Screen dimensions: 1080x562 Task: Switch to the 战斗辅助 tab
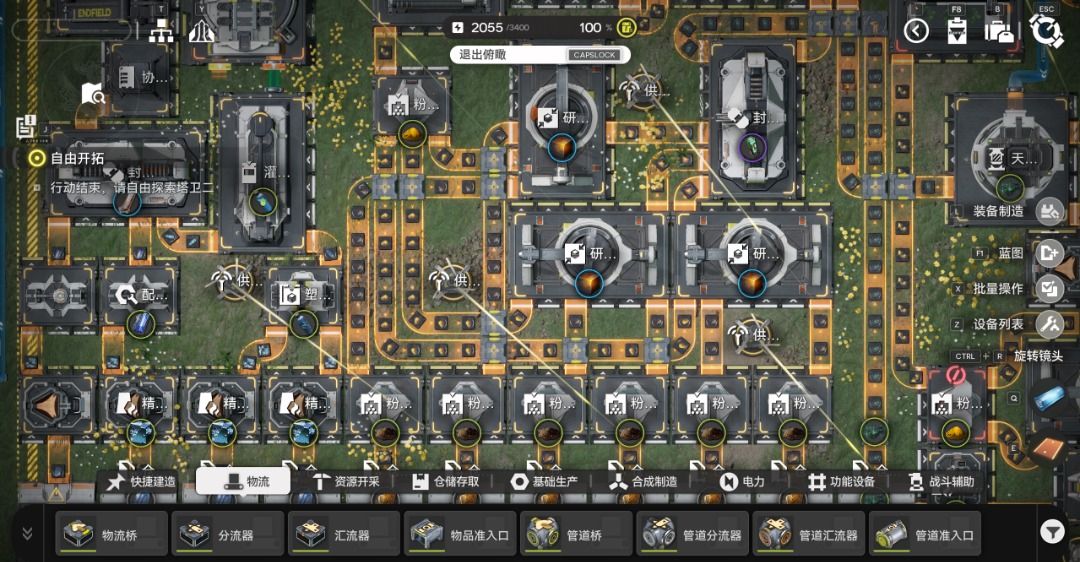click(x=941, y=481)
